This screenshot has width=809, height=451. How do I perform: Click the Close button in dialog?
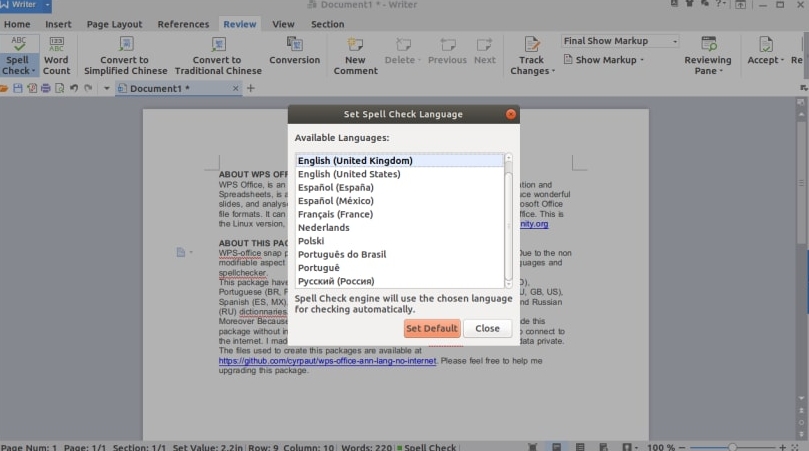tap(487, 328)
